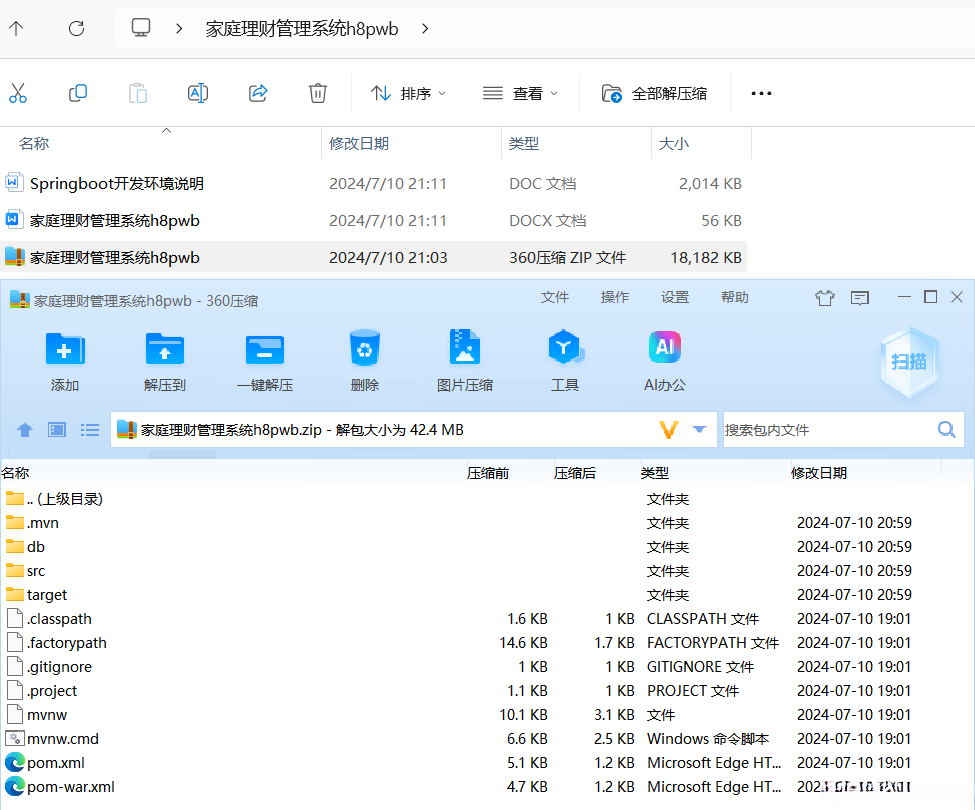Select Springboot开发环境说明 DOC file
Screen dimensions: 975x810
(x=373, y=183)
